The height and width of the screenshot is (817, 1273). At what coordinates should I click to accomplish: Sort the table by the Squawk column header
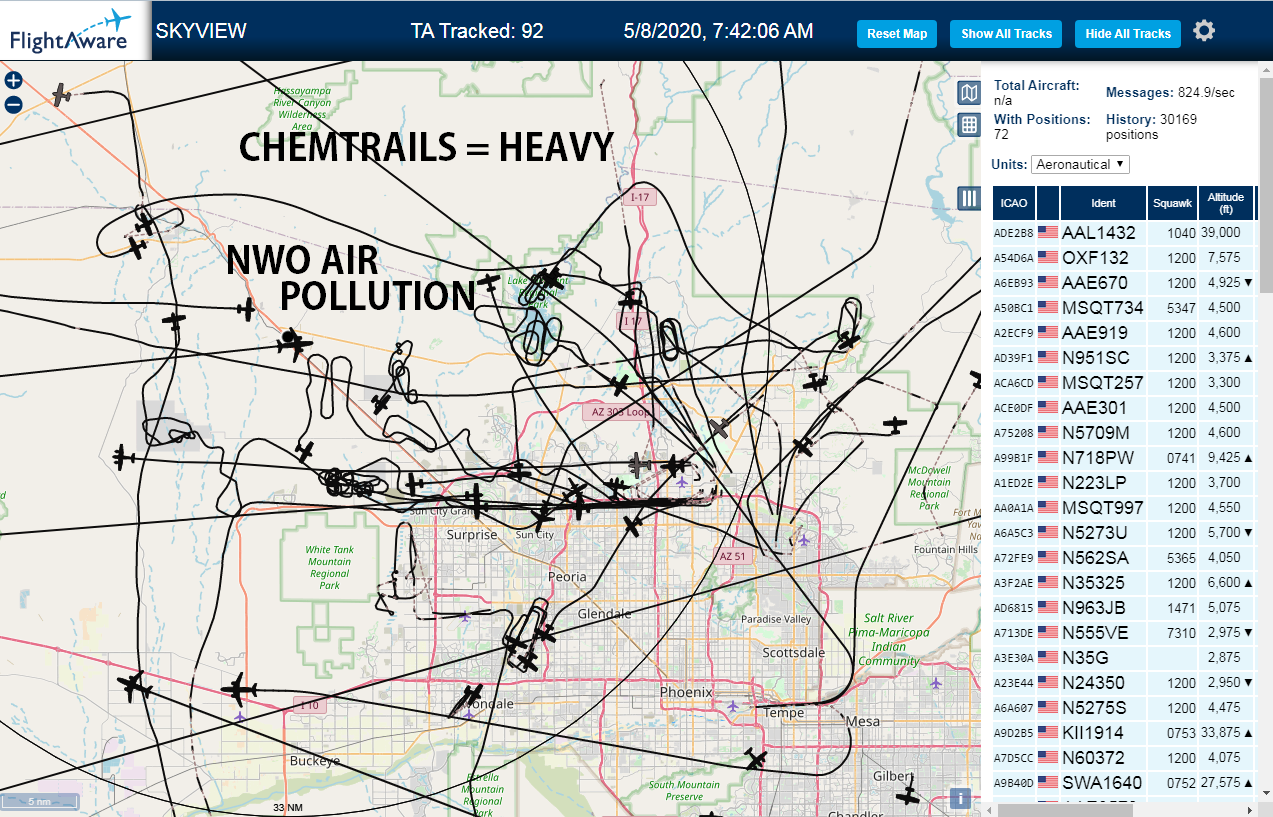[1172, 203]
